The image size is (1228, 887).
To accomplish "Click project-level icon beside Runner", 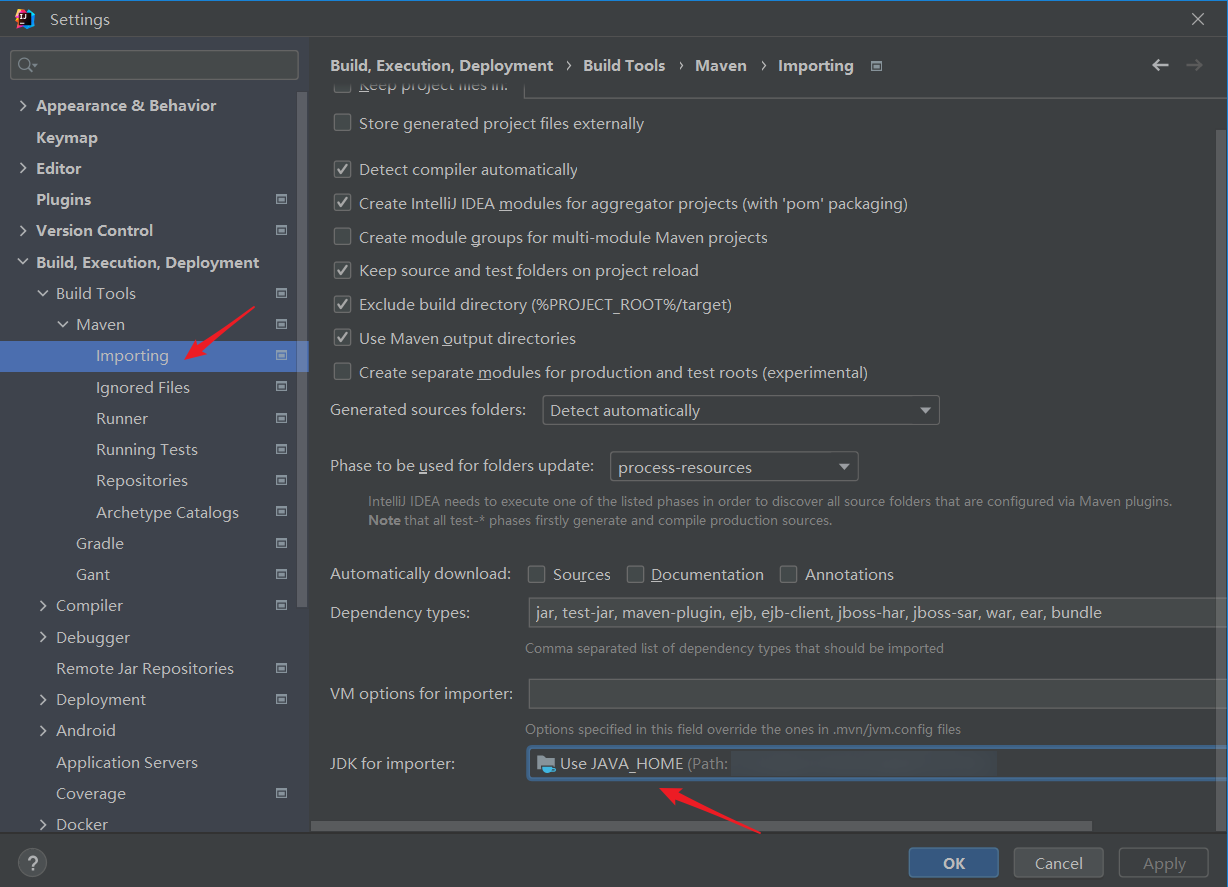I will click(x=281, y=418).
